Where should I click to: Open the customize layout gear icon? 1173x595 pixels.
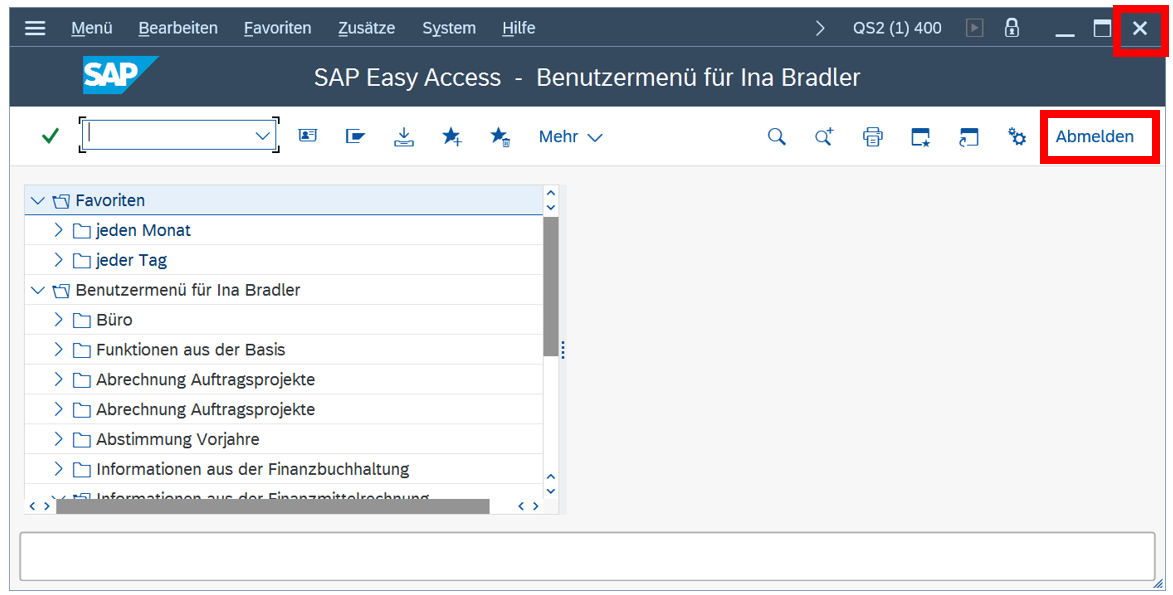[x=1017, y=137]
